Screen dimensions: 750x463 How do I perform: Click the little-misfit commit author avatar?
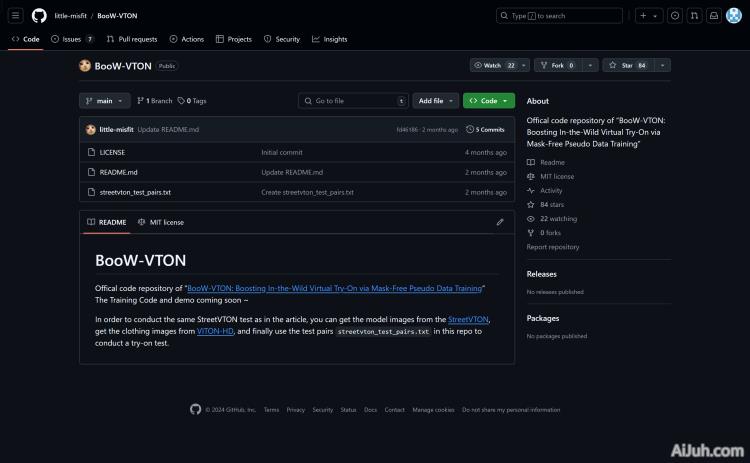[91, 129]
